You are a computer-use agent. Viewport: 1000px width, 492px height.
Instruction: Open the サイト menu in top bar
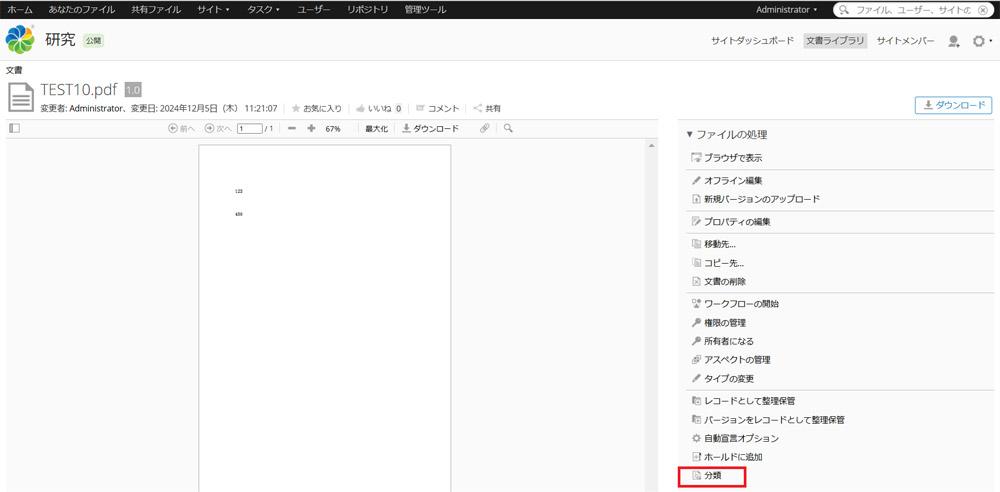point(212,9)
